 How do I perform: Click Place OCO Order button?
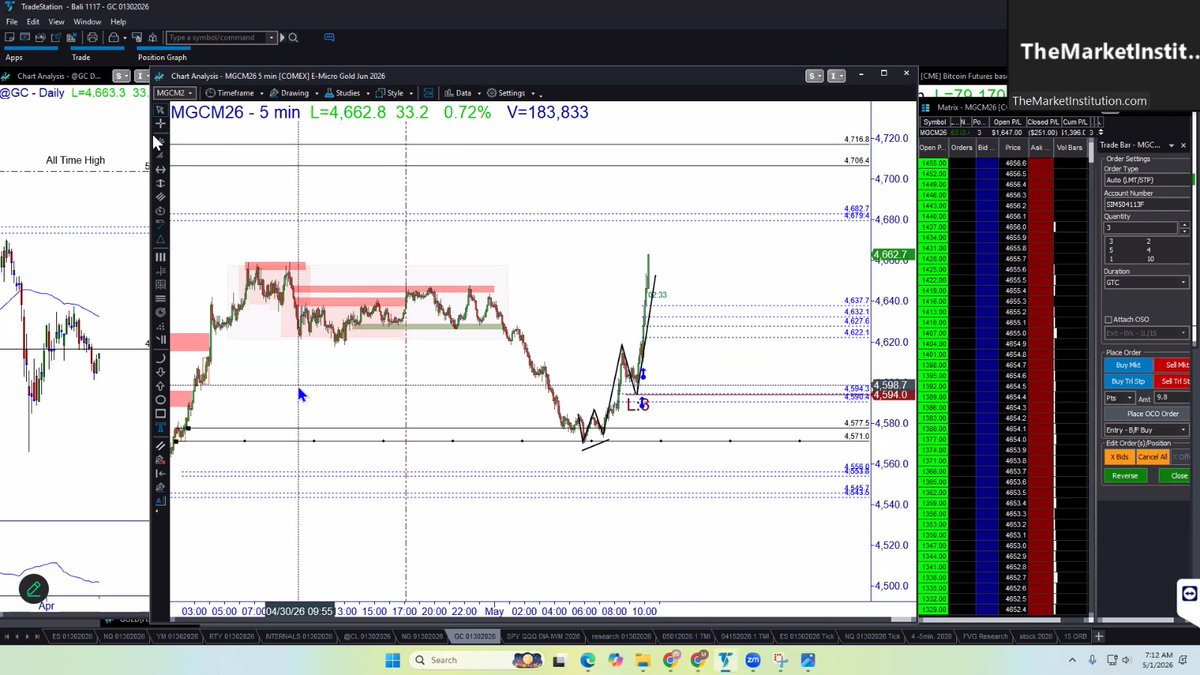1146,414
